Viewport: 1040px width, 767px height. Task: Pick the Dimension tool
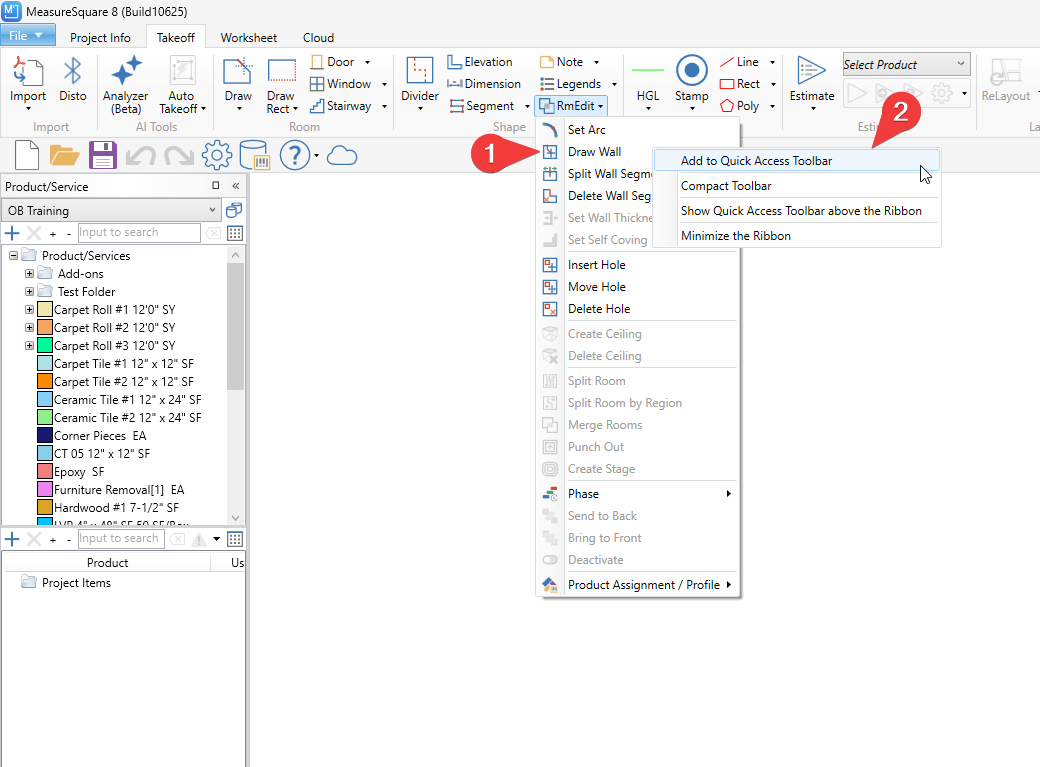(x=484, y=84)
